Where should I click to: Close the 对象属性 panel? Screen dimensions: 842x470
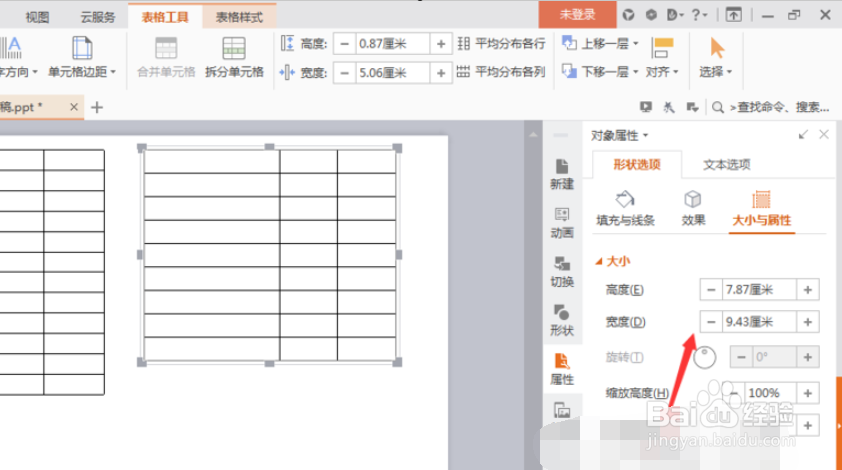[x=824, y=134]
